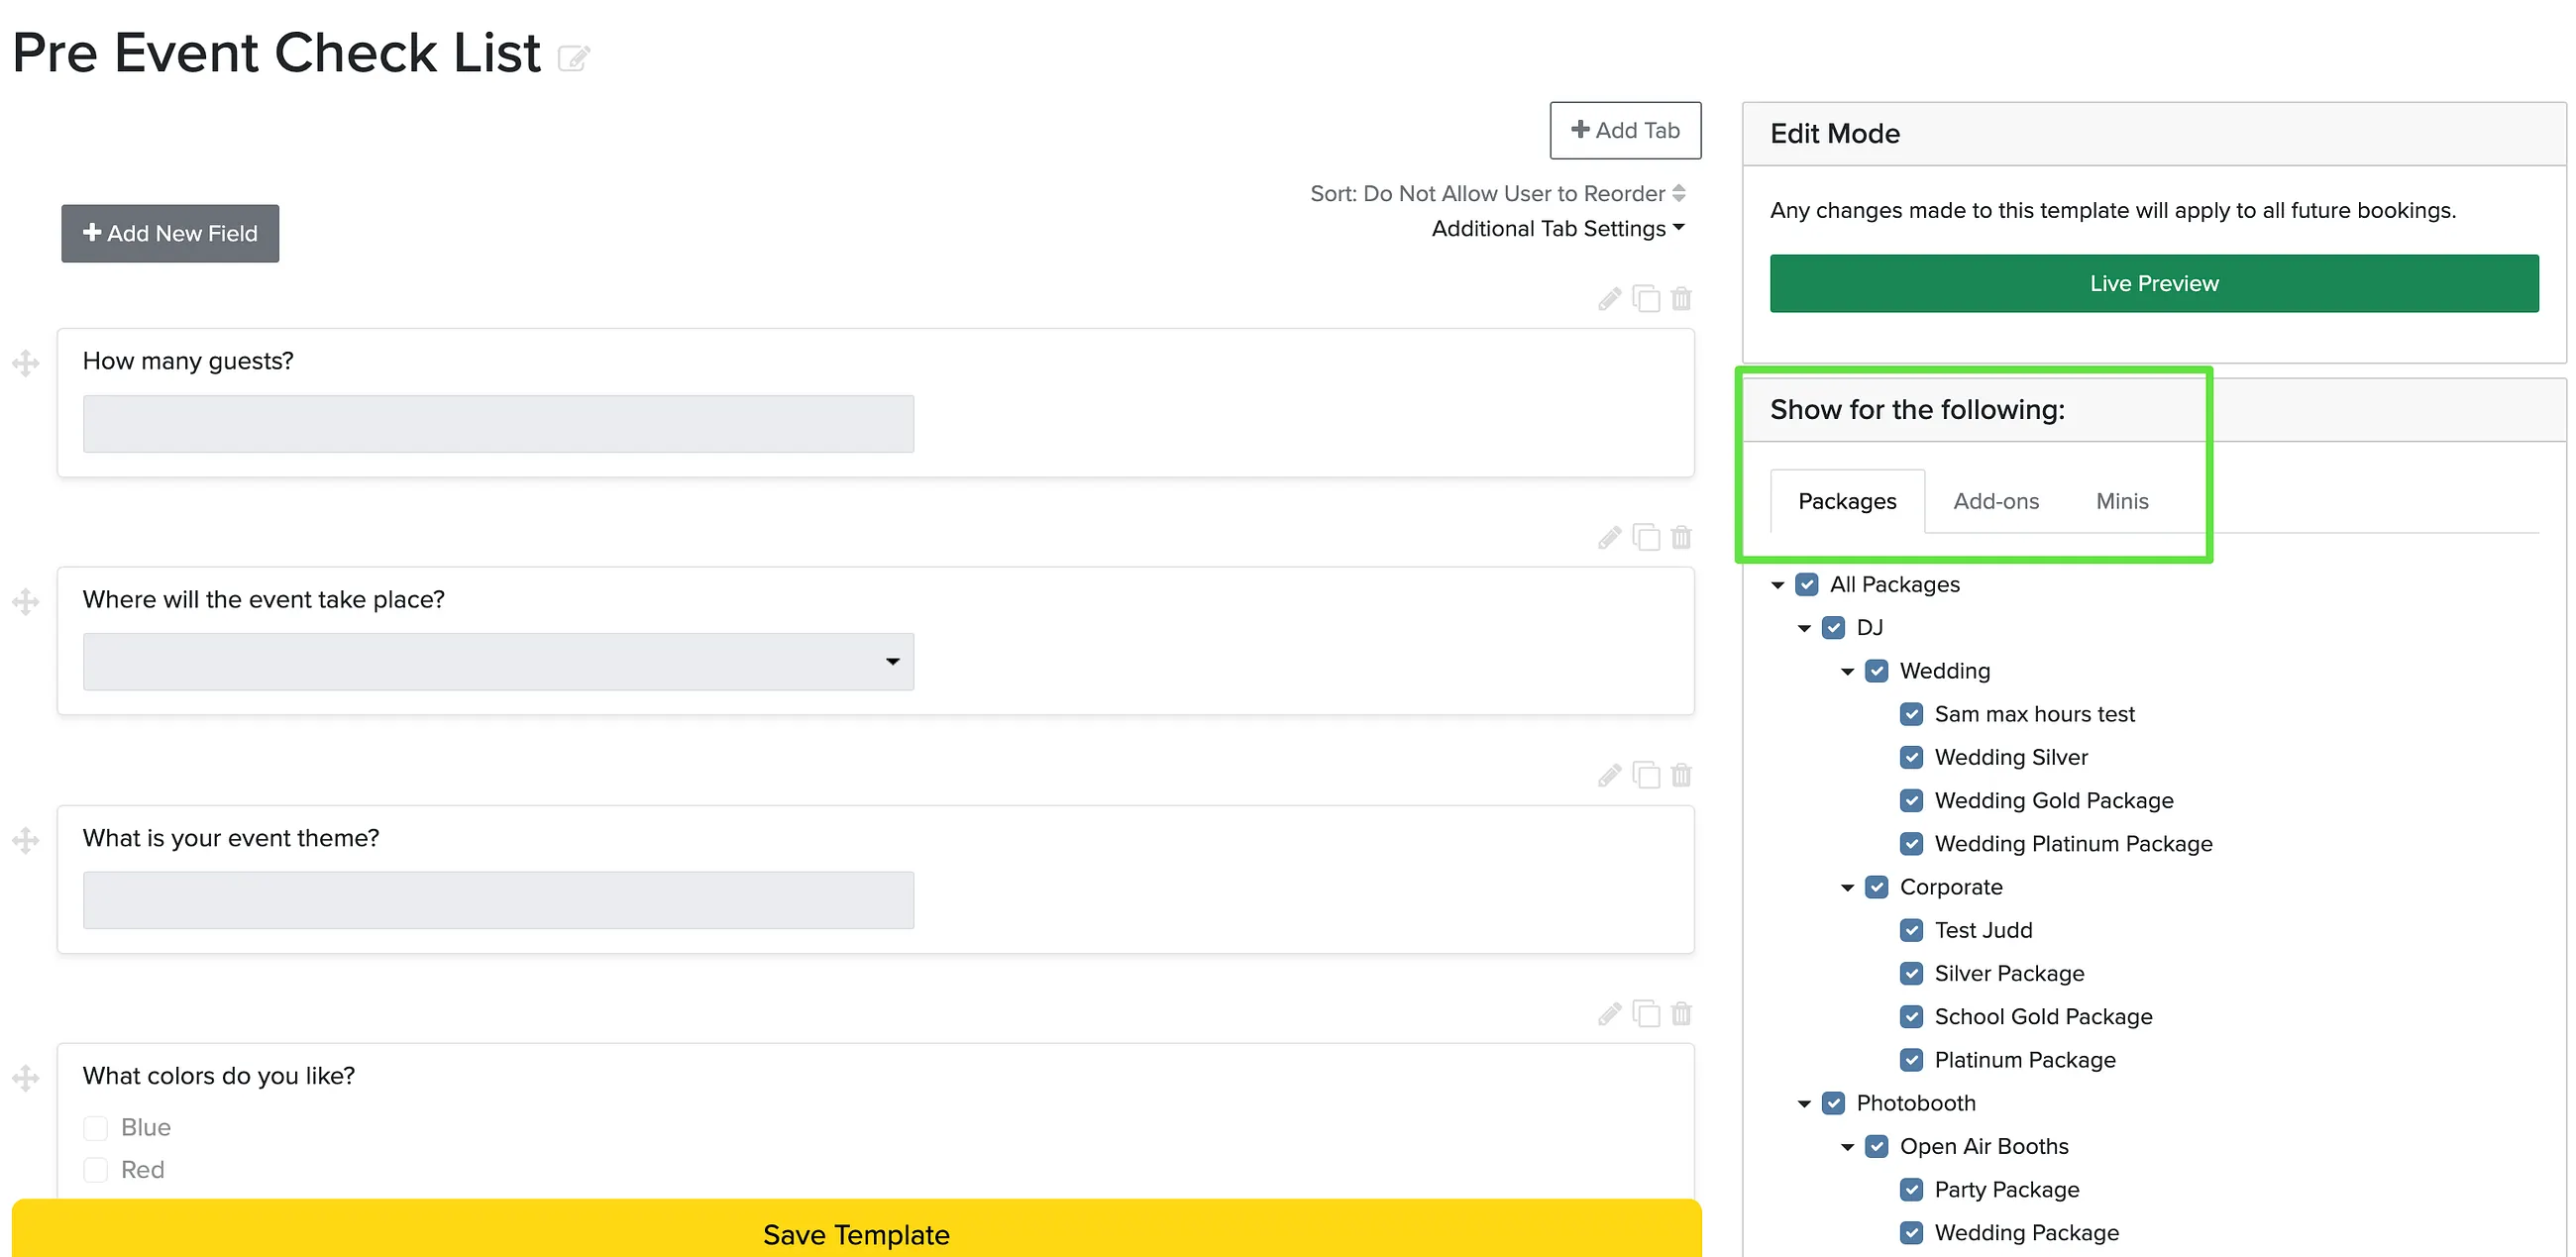Uncheck Wedding Silver package
The image size is (2576, 1257).
[1912, 757]
